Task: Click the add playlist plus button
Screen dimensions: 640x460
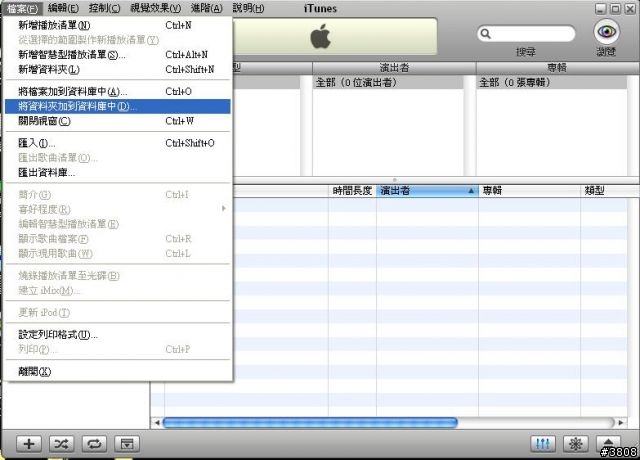Action: coord(29,444)
